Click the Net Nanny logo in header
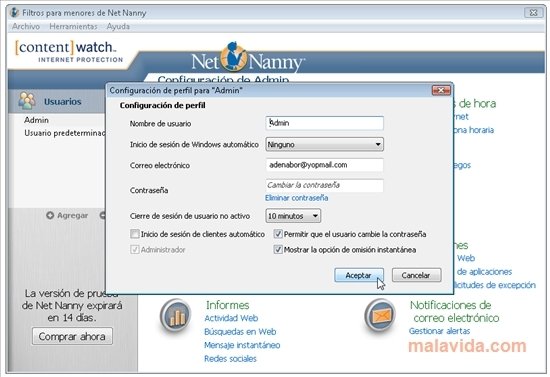 click(248, 58)
